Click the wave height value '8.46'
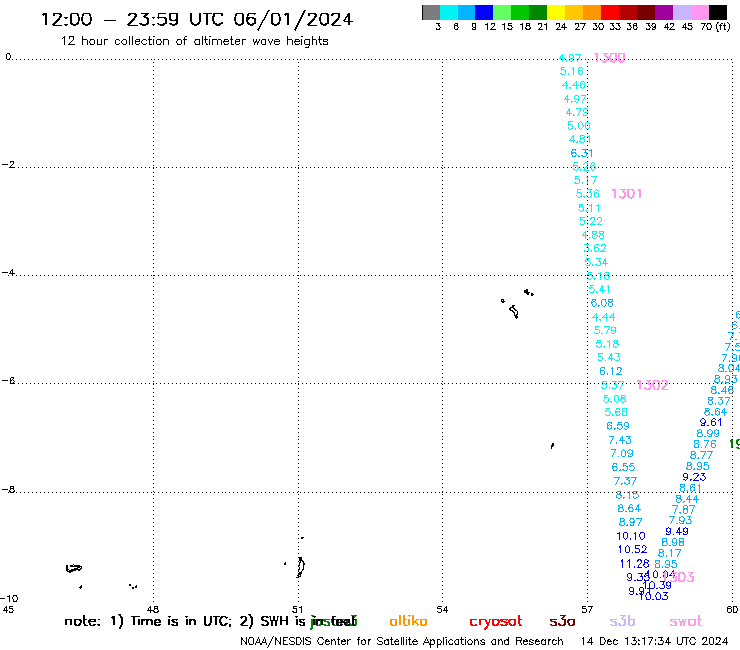The image size is (740, 650). (723, 390)
